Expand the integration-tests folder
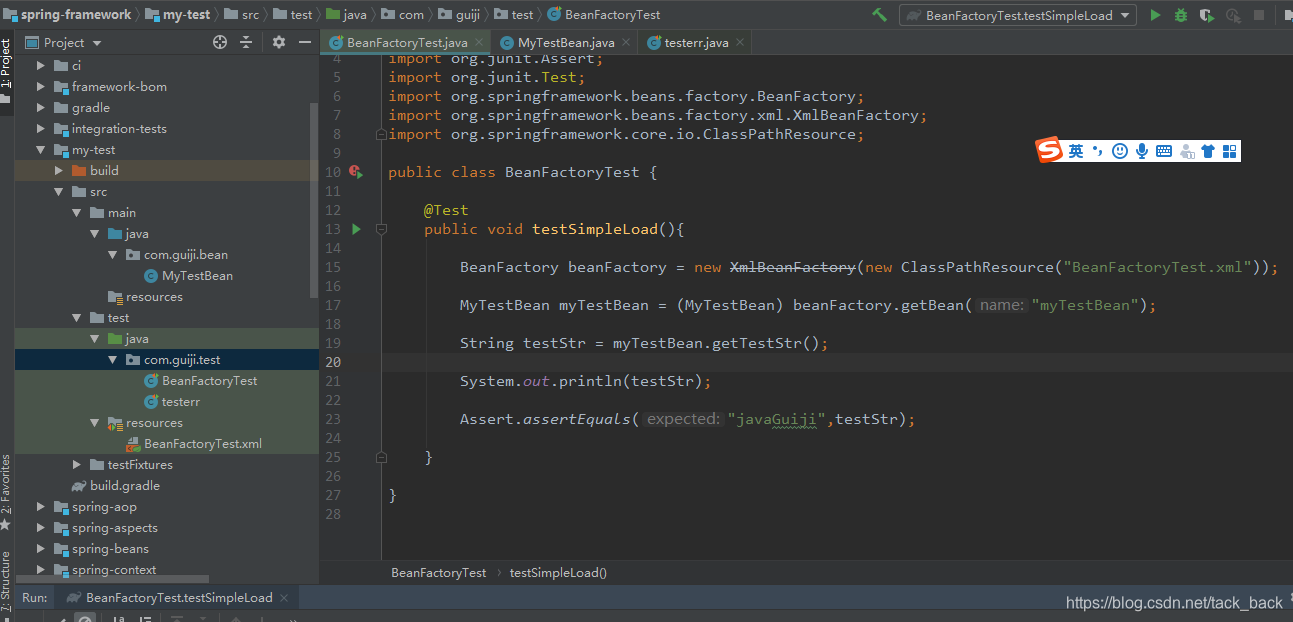Image resolution: width=1293 pixels, height=622 pixels. tap(41, 129)
